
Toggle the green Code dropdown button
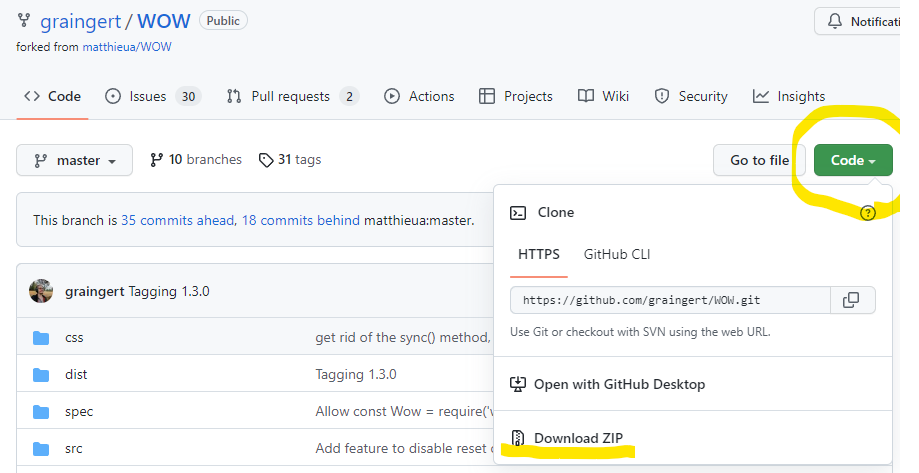pyautogui.click(x=853, y=160)
